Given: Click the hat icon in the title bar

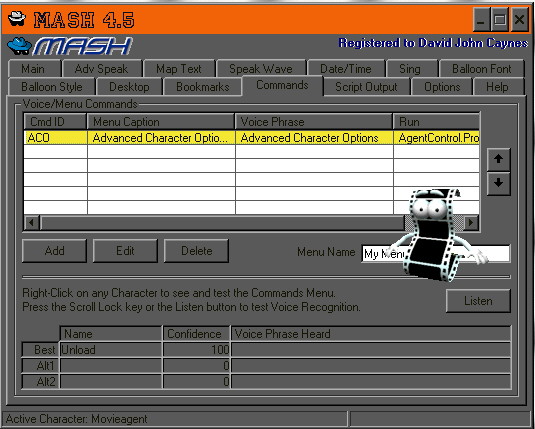Looking at the screenshot, I should [17, 19].
